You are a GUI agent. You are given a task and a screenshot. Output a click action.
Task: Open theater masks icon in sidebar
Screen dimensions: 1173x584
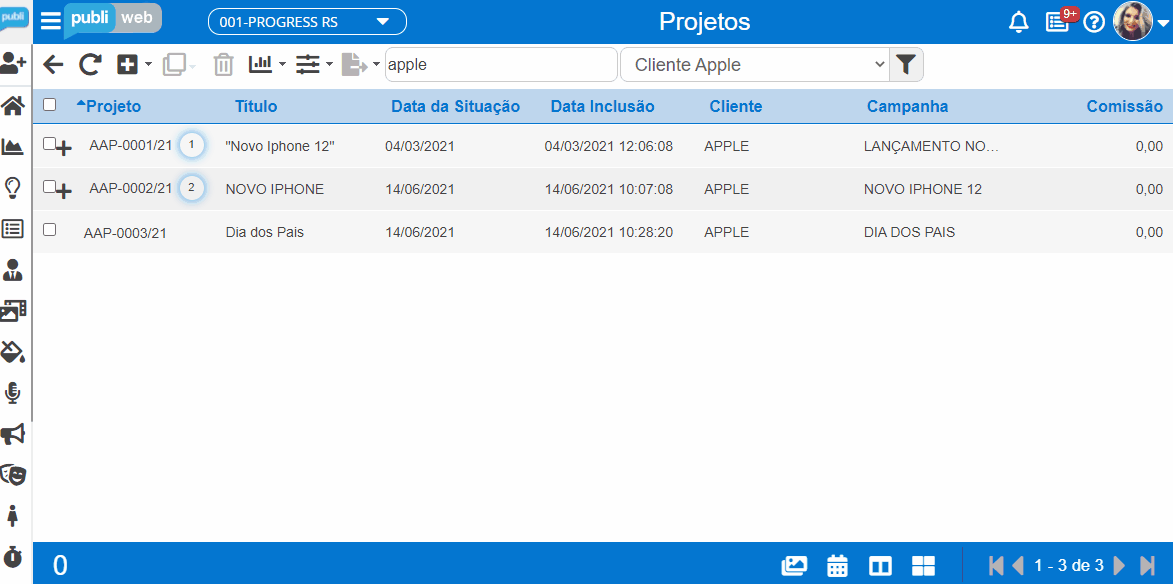pos(13,474)
